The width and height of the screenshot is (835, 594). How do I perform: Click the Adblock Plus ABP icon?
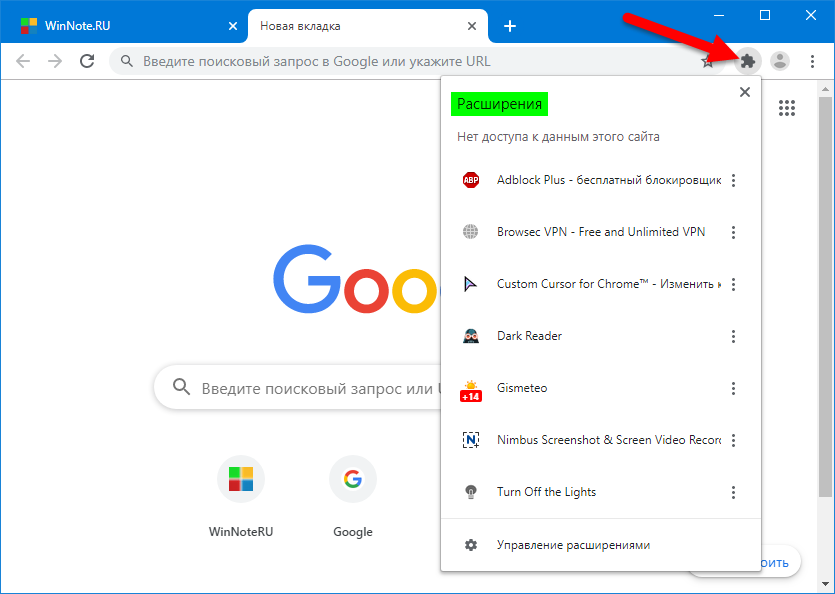(x=471, y=180)
